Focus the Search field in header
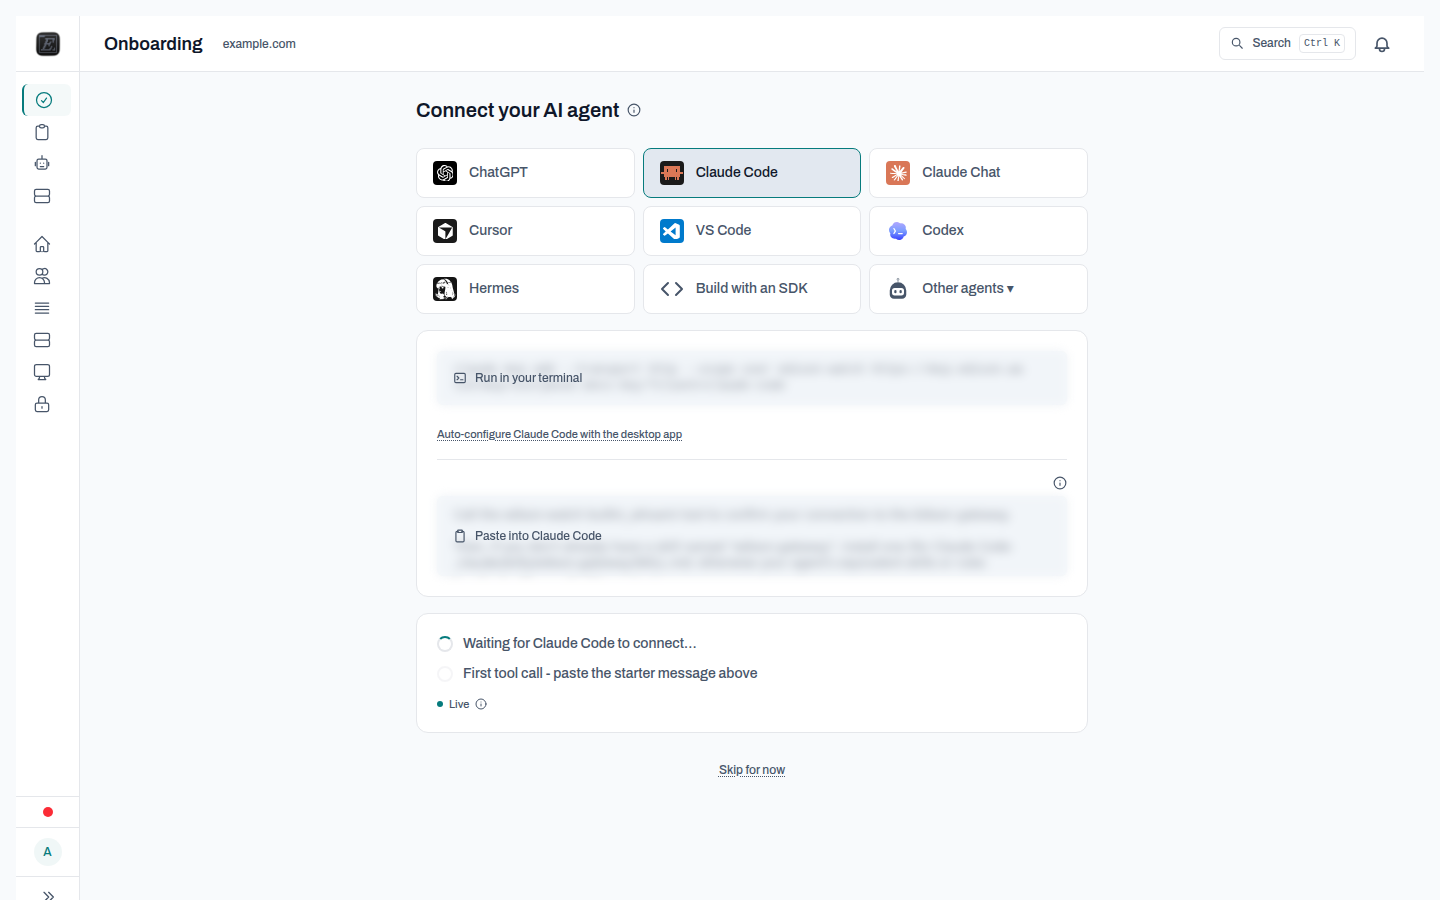1440x900 pixels. click(1287, 43)
